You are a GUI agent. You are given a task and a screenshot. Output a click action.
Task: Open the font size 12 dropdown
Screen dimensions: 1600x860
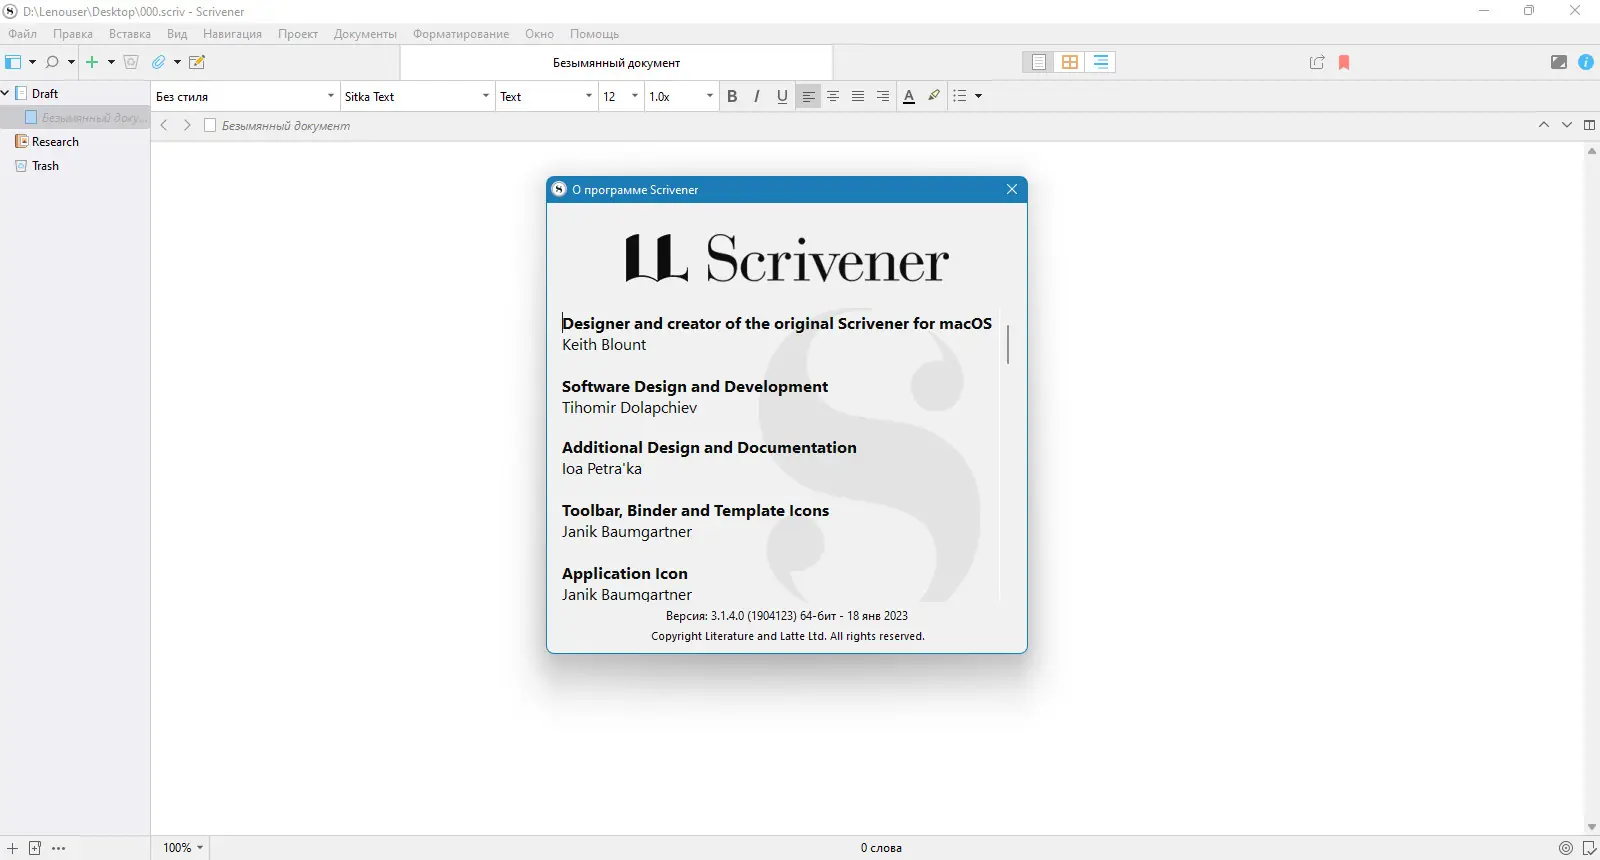[x=621, y=96]
